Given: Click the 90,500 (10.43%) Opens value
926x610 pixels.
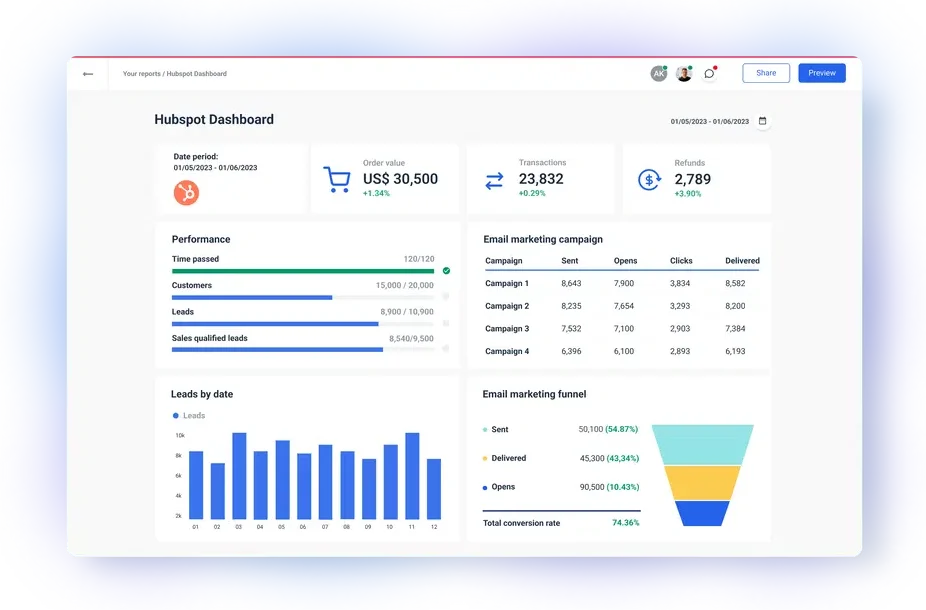Looking at the screenshot, I should click(x=609, y=487).
